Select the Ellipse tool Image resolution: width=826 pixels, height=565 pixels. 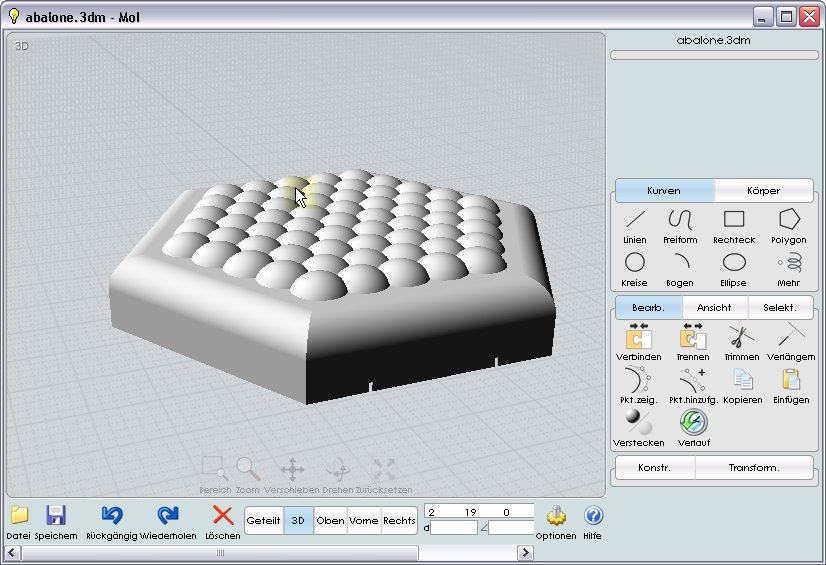pyautogui.click(x=733, y=270)
